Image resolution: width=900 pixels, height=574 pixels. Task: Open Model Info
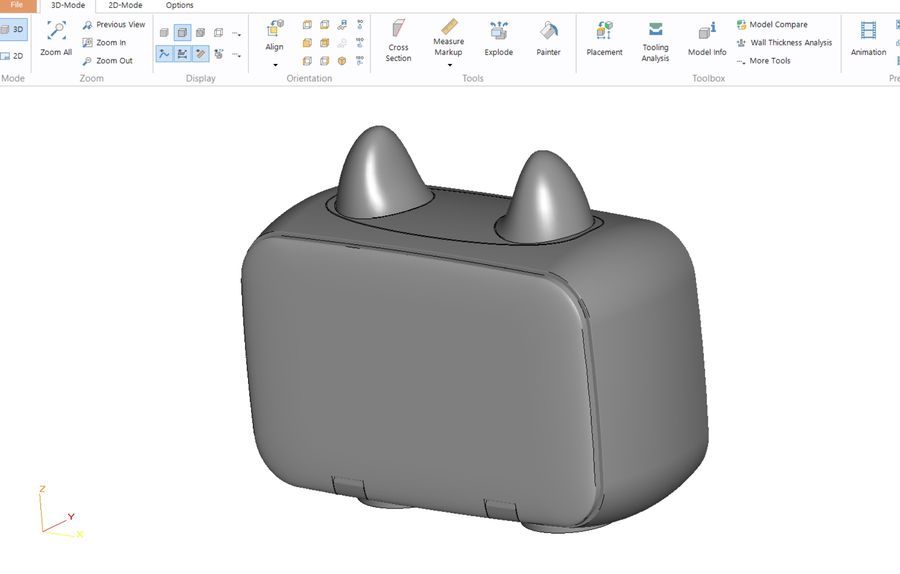click(x=707, y=38)
